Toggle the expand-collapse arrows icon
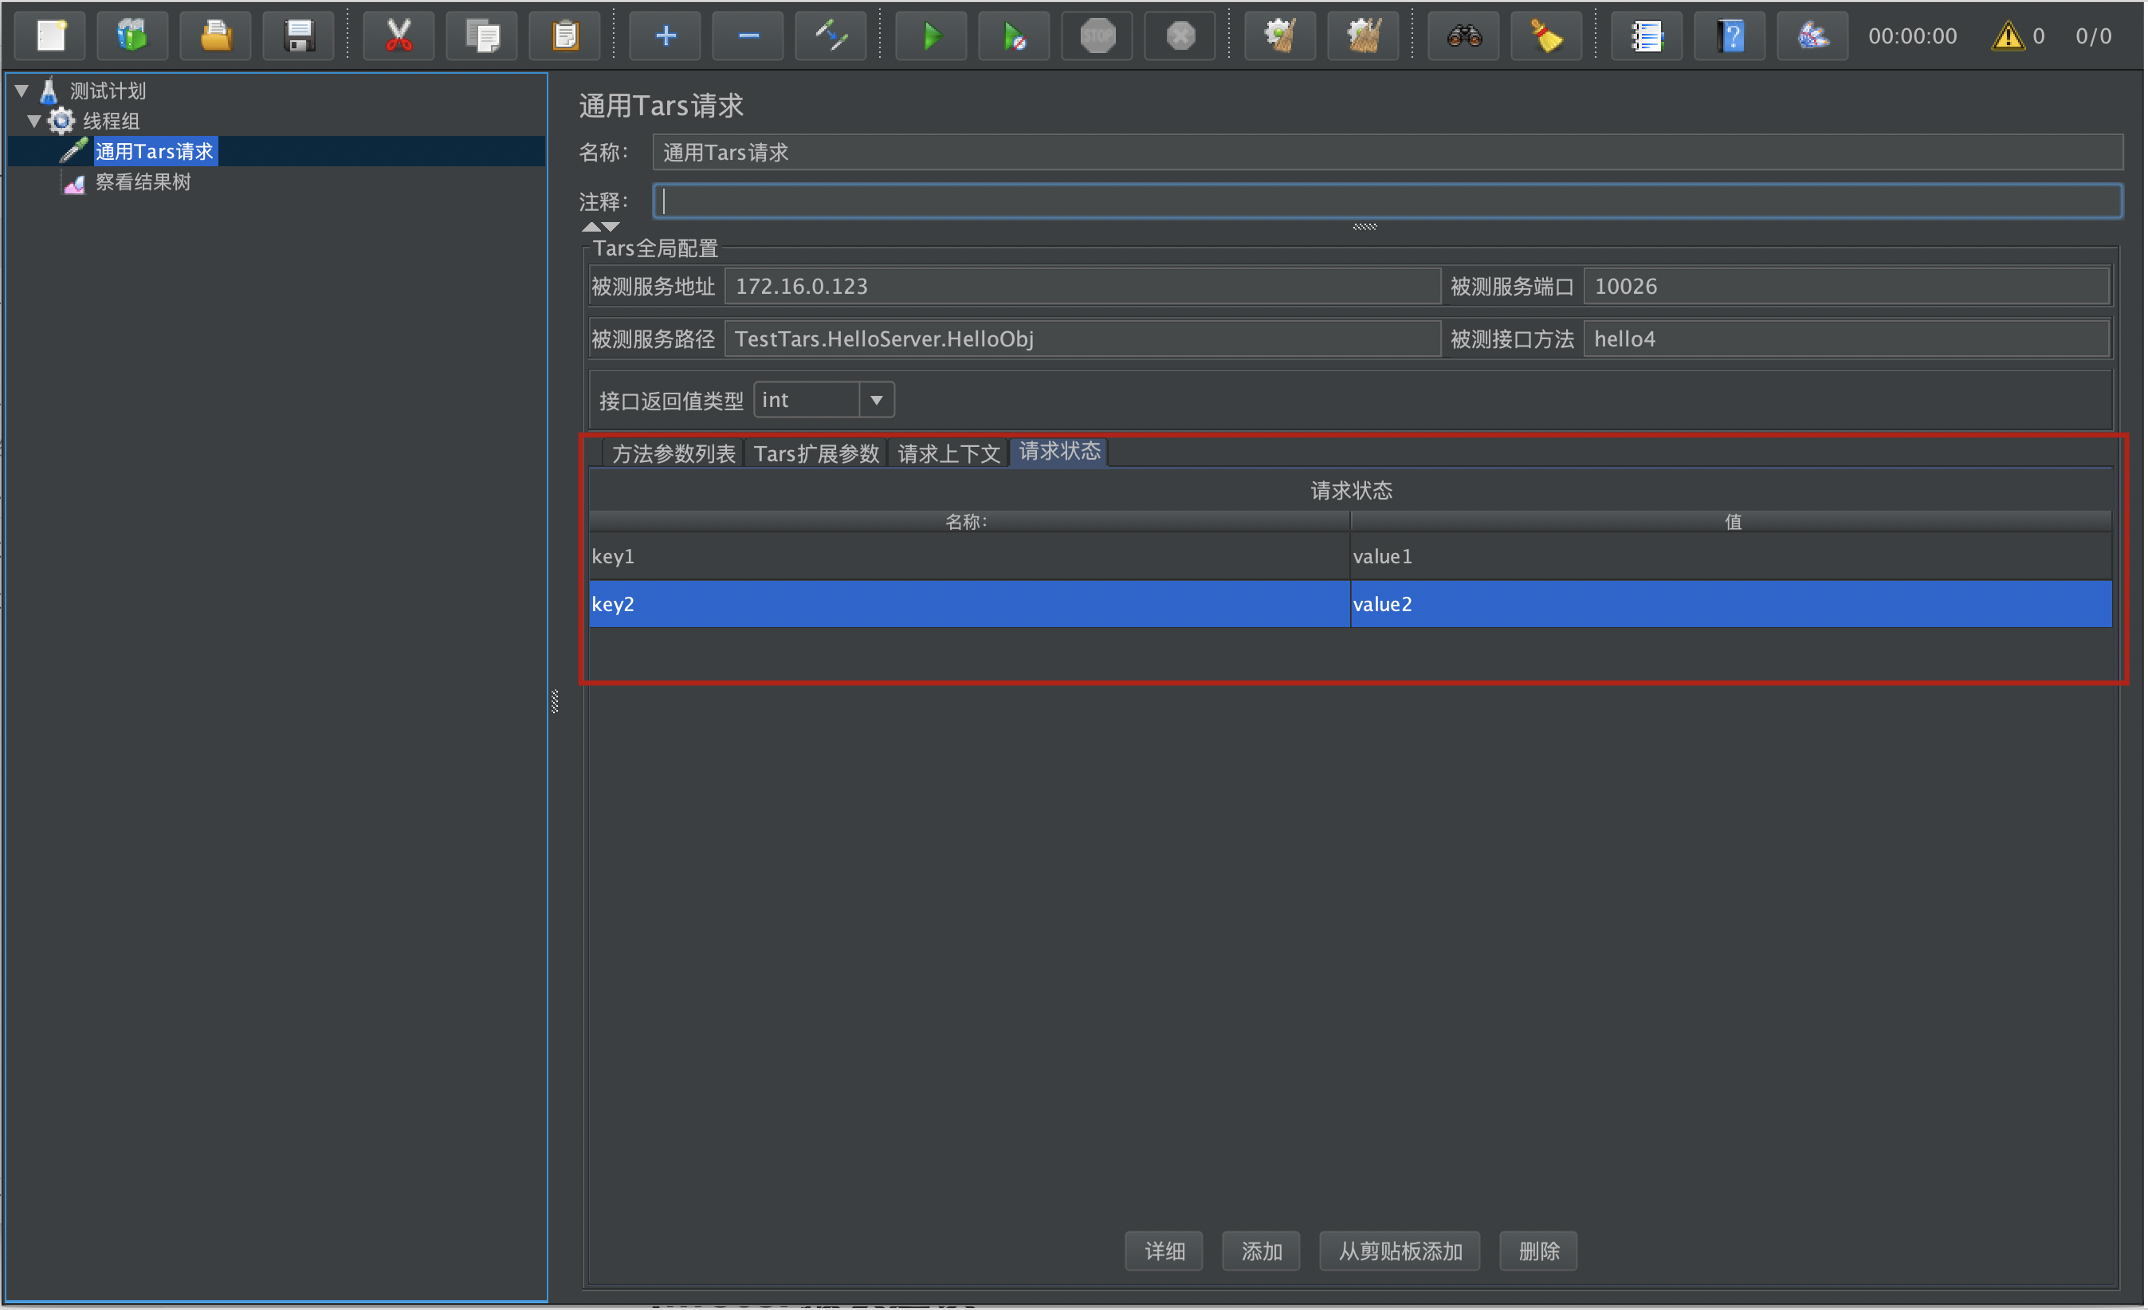 point(831,36)
